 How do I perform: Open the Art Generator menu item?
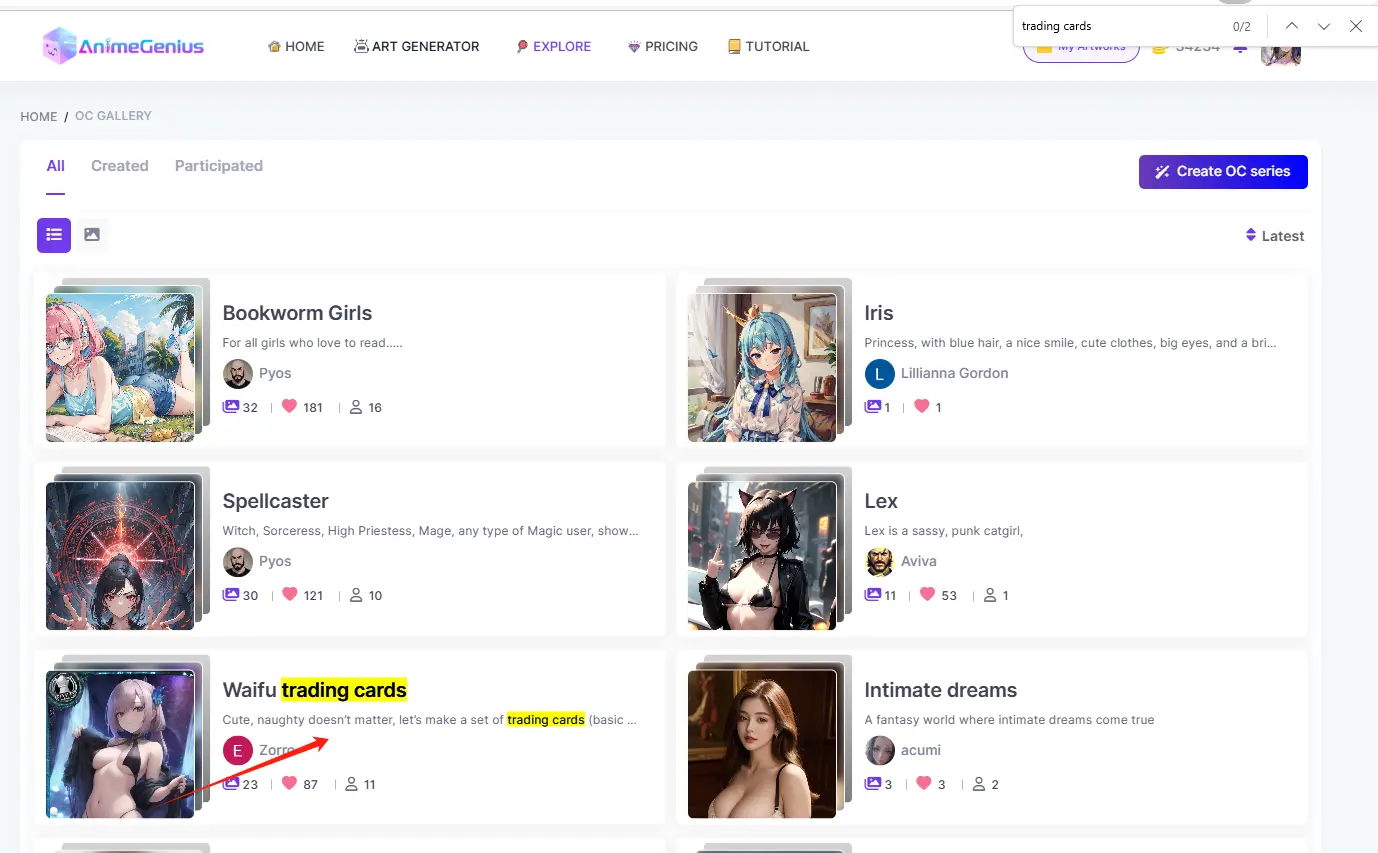click(416, 46)
